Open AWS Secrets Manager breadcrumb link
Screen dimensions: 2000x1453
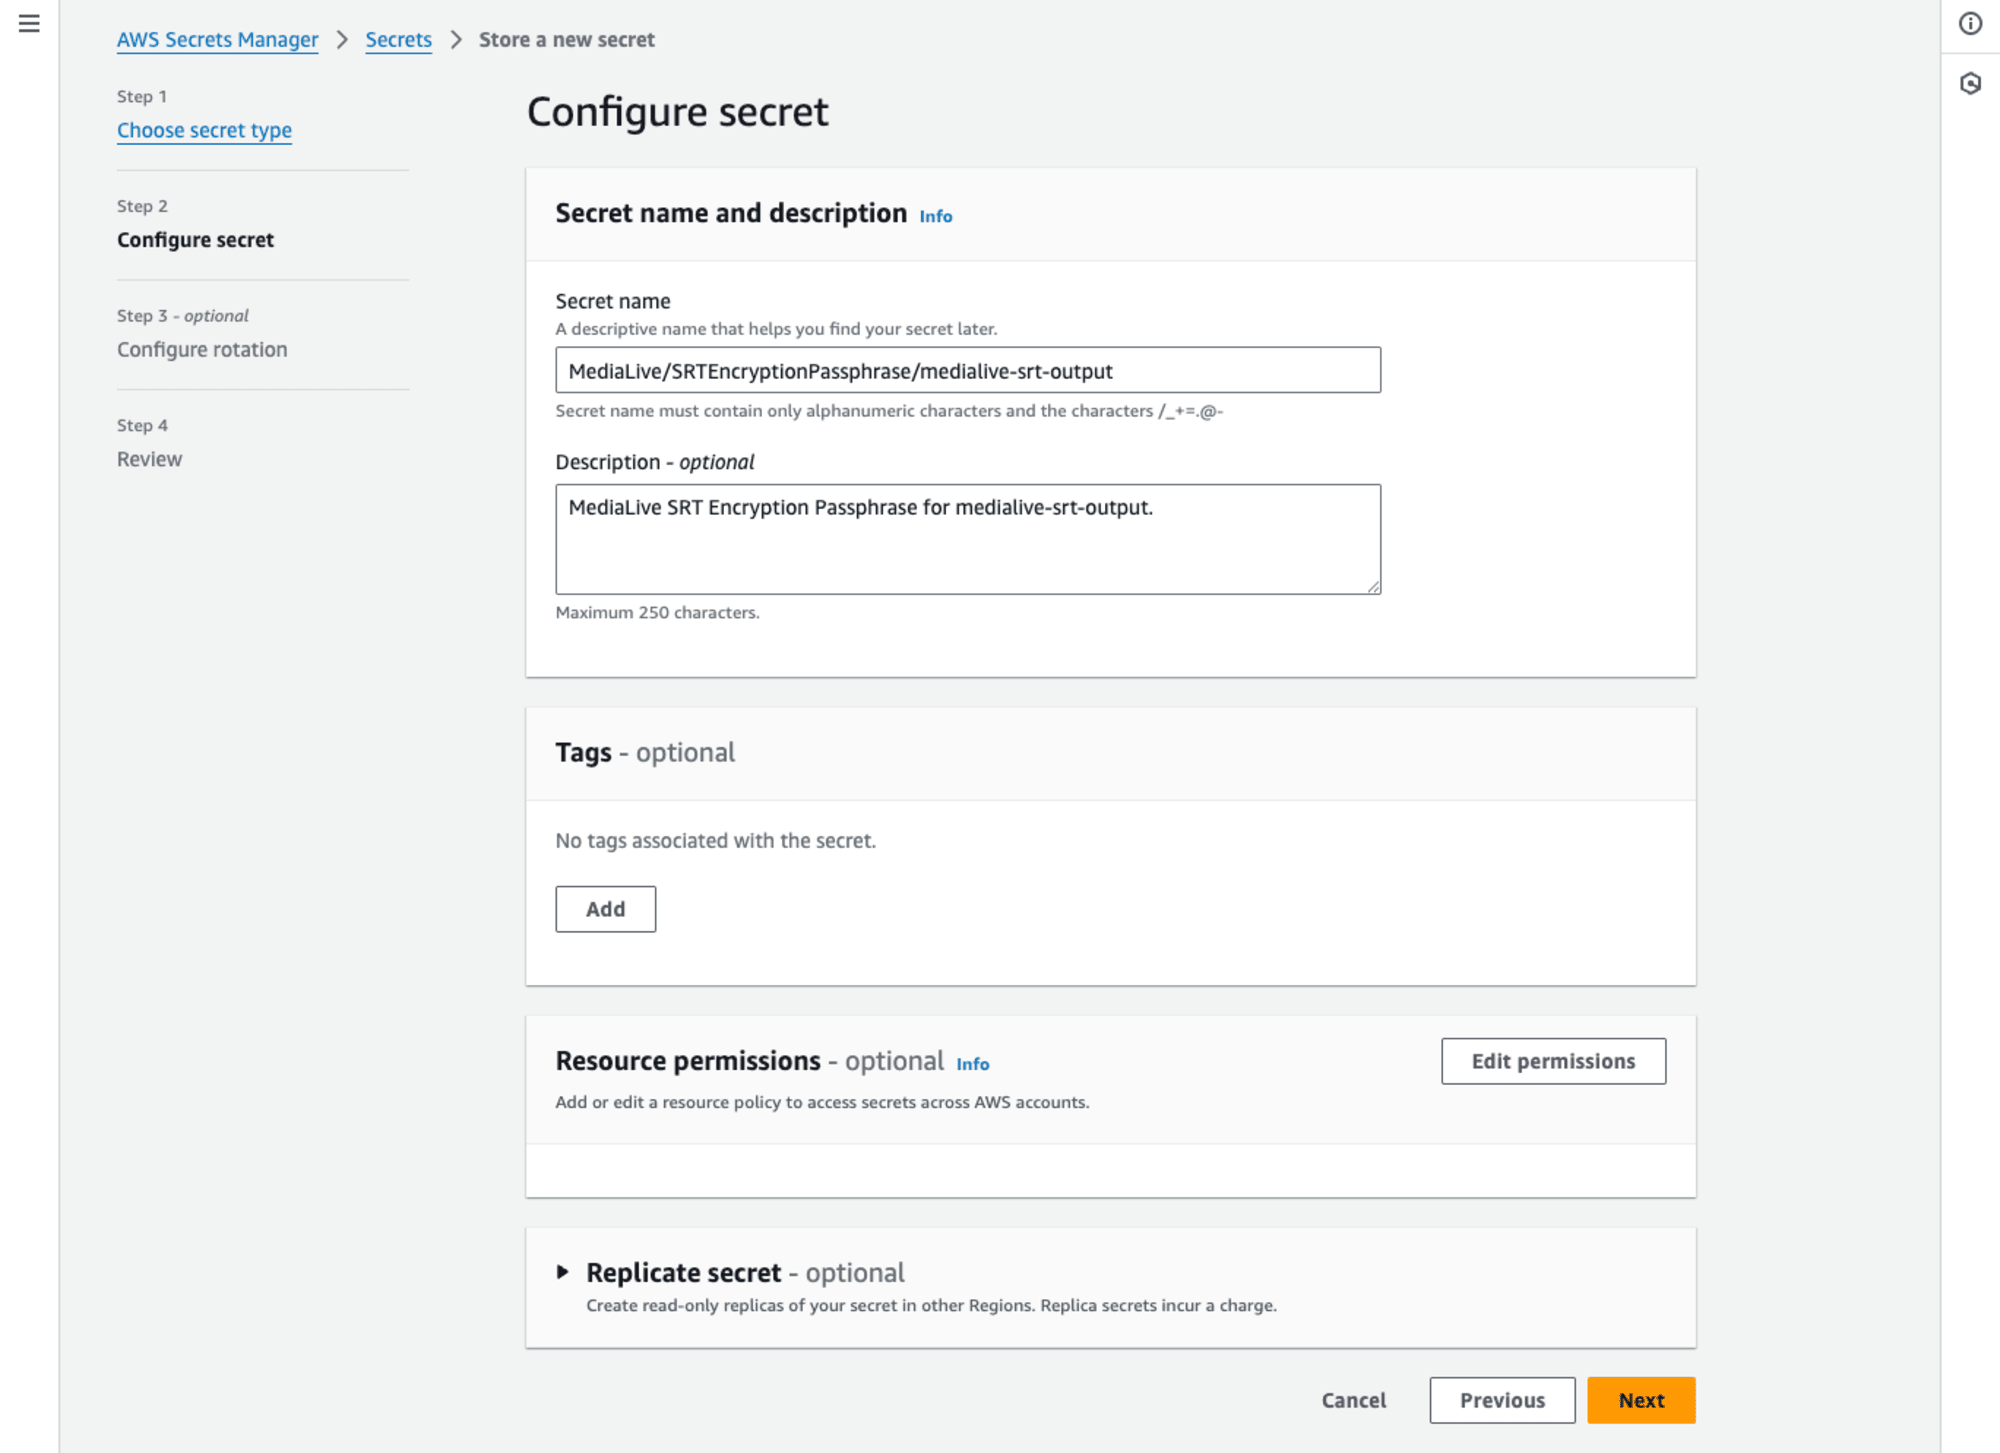tap(217, 40)
